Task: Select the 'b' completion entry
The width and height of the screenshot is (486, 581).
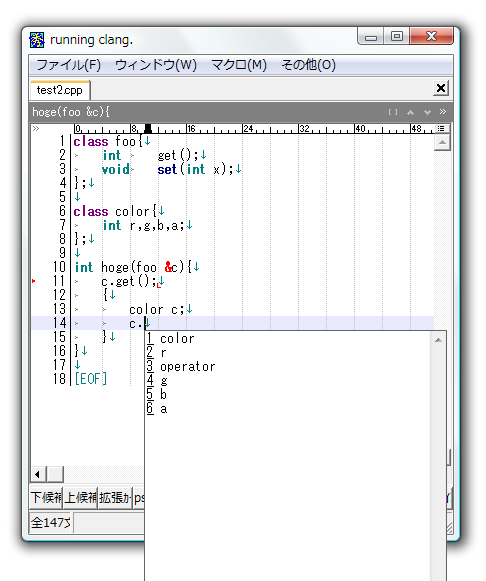Action: pos(287,395)
